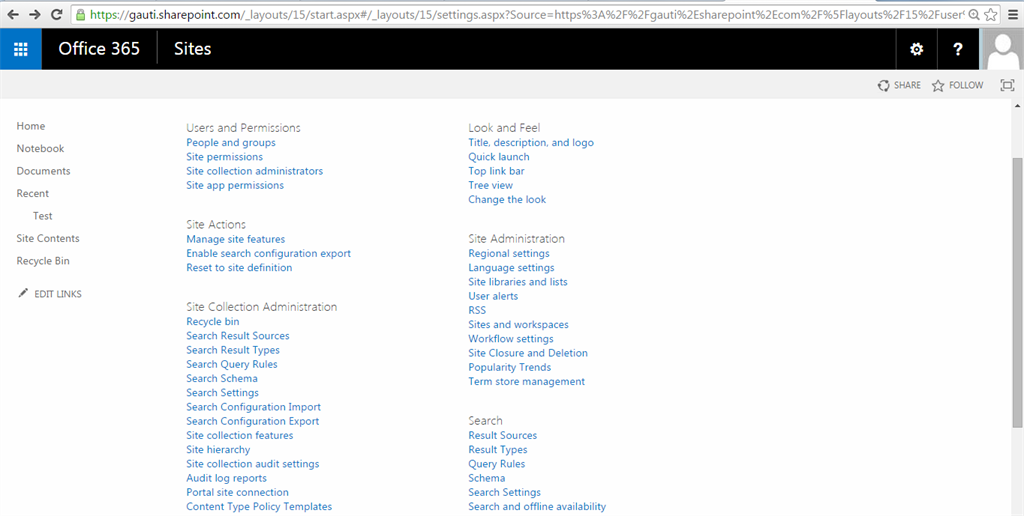This screenshot has height=516, width=1024.
Task: Click Recent in left navigation
Action: (x=33, y=193)
